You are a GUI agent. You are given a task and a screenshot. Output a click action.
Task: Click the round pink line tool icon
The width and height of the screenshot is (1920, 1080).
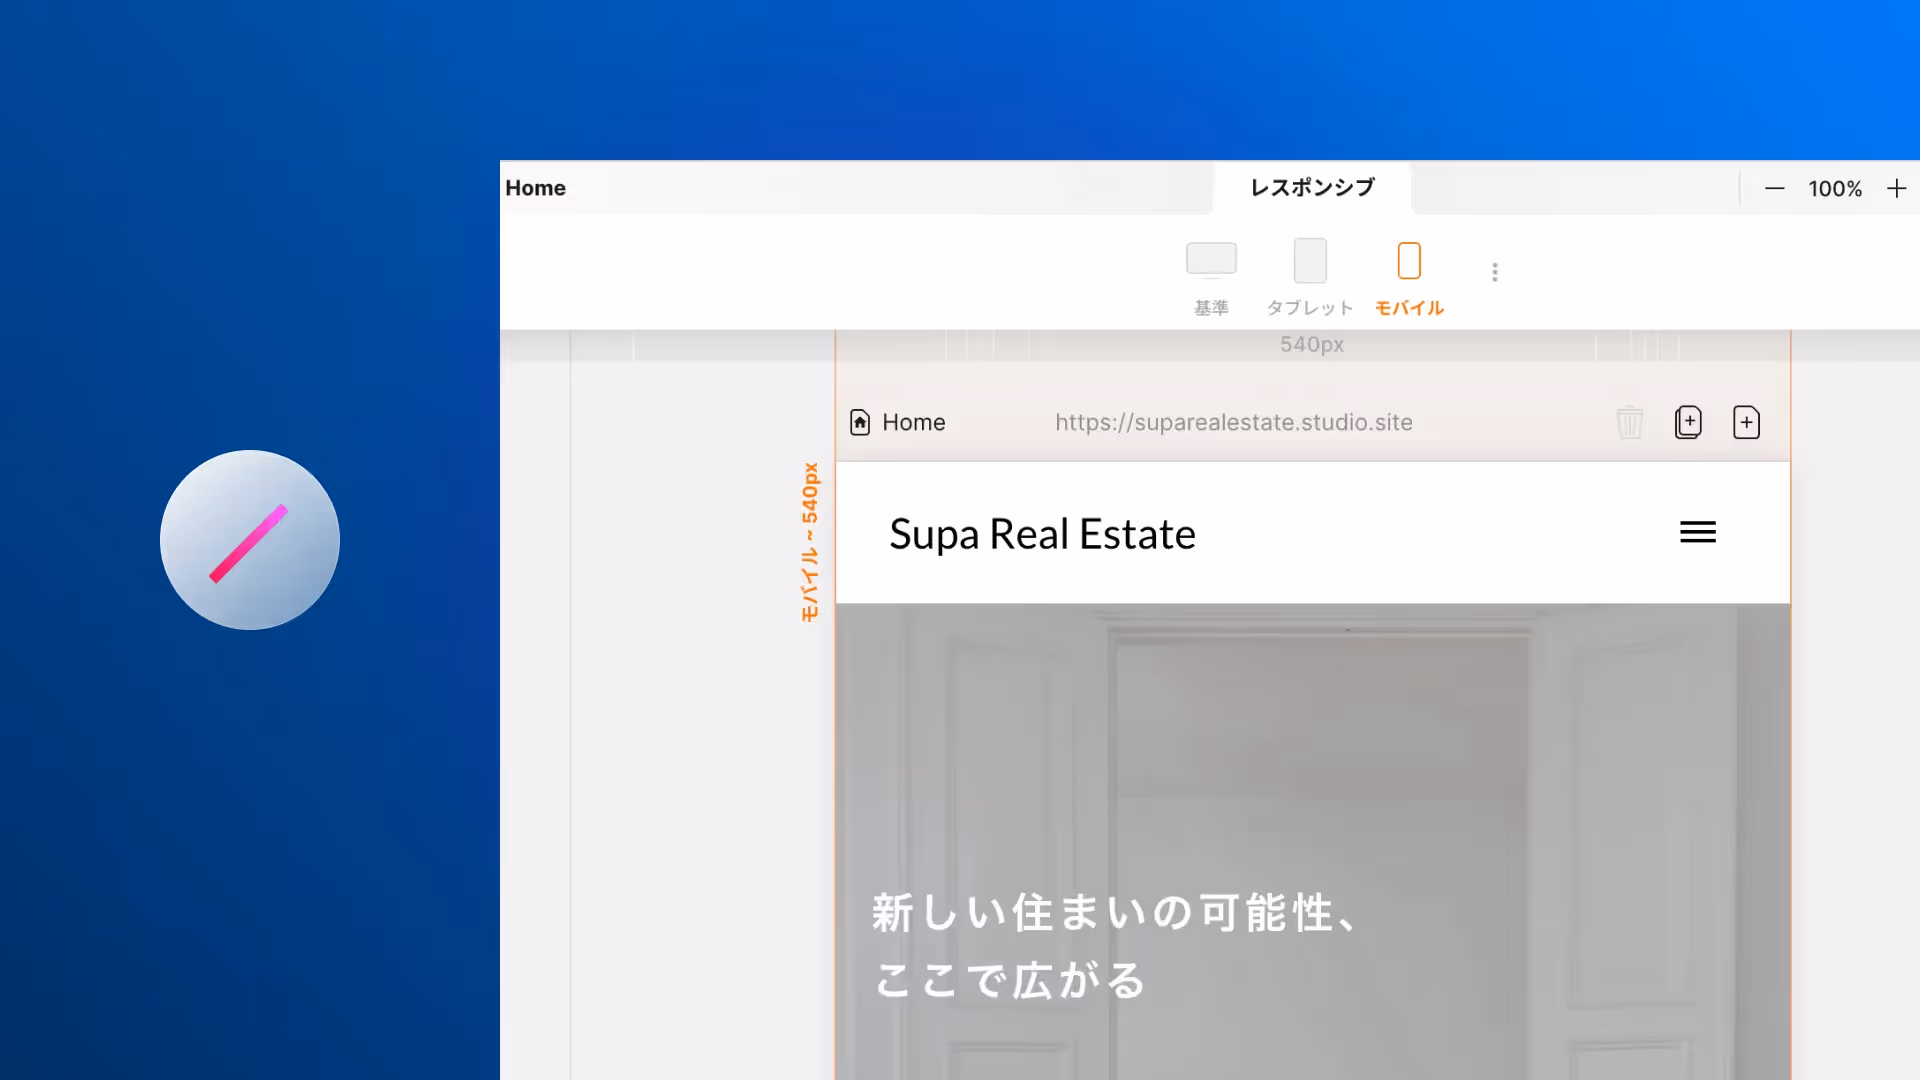pos(250,540)
